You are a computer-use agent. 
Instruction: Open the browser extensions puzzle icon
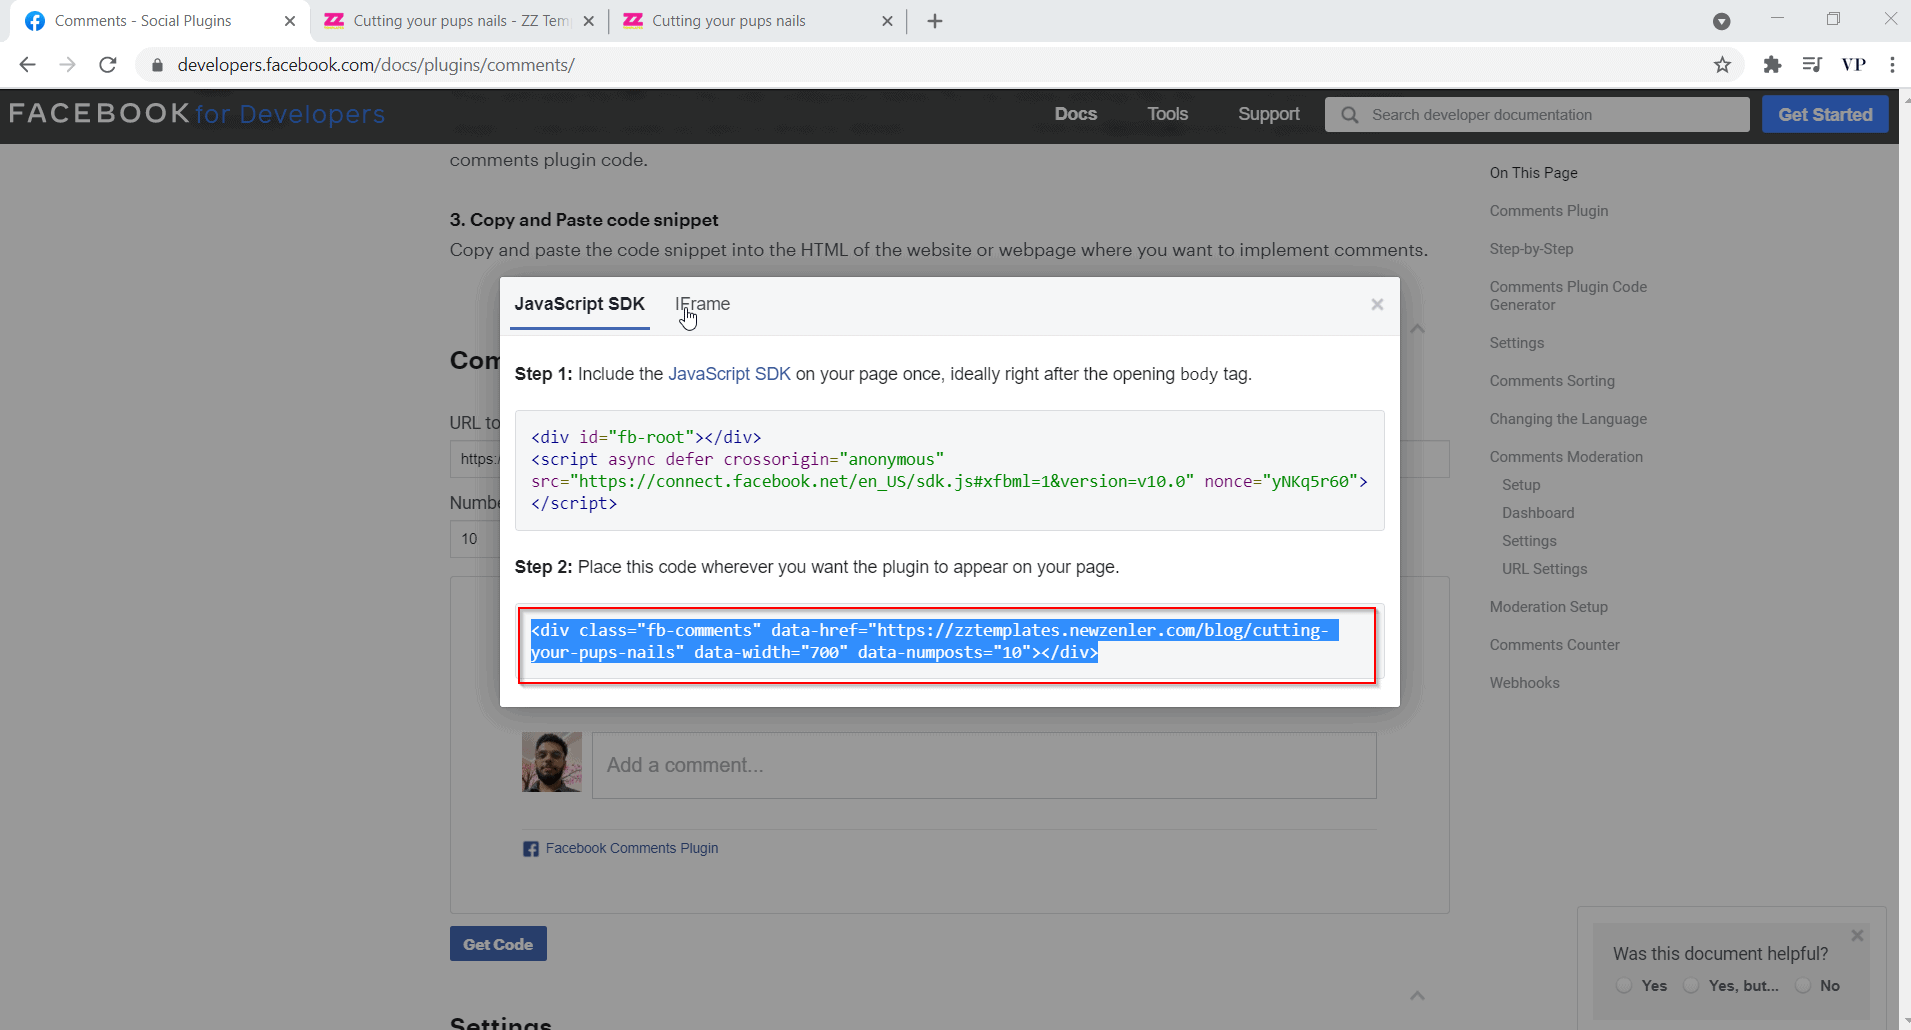click(1773, 64)
